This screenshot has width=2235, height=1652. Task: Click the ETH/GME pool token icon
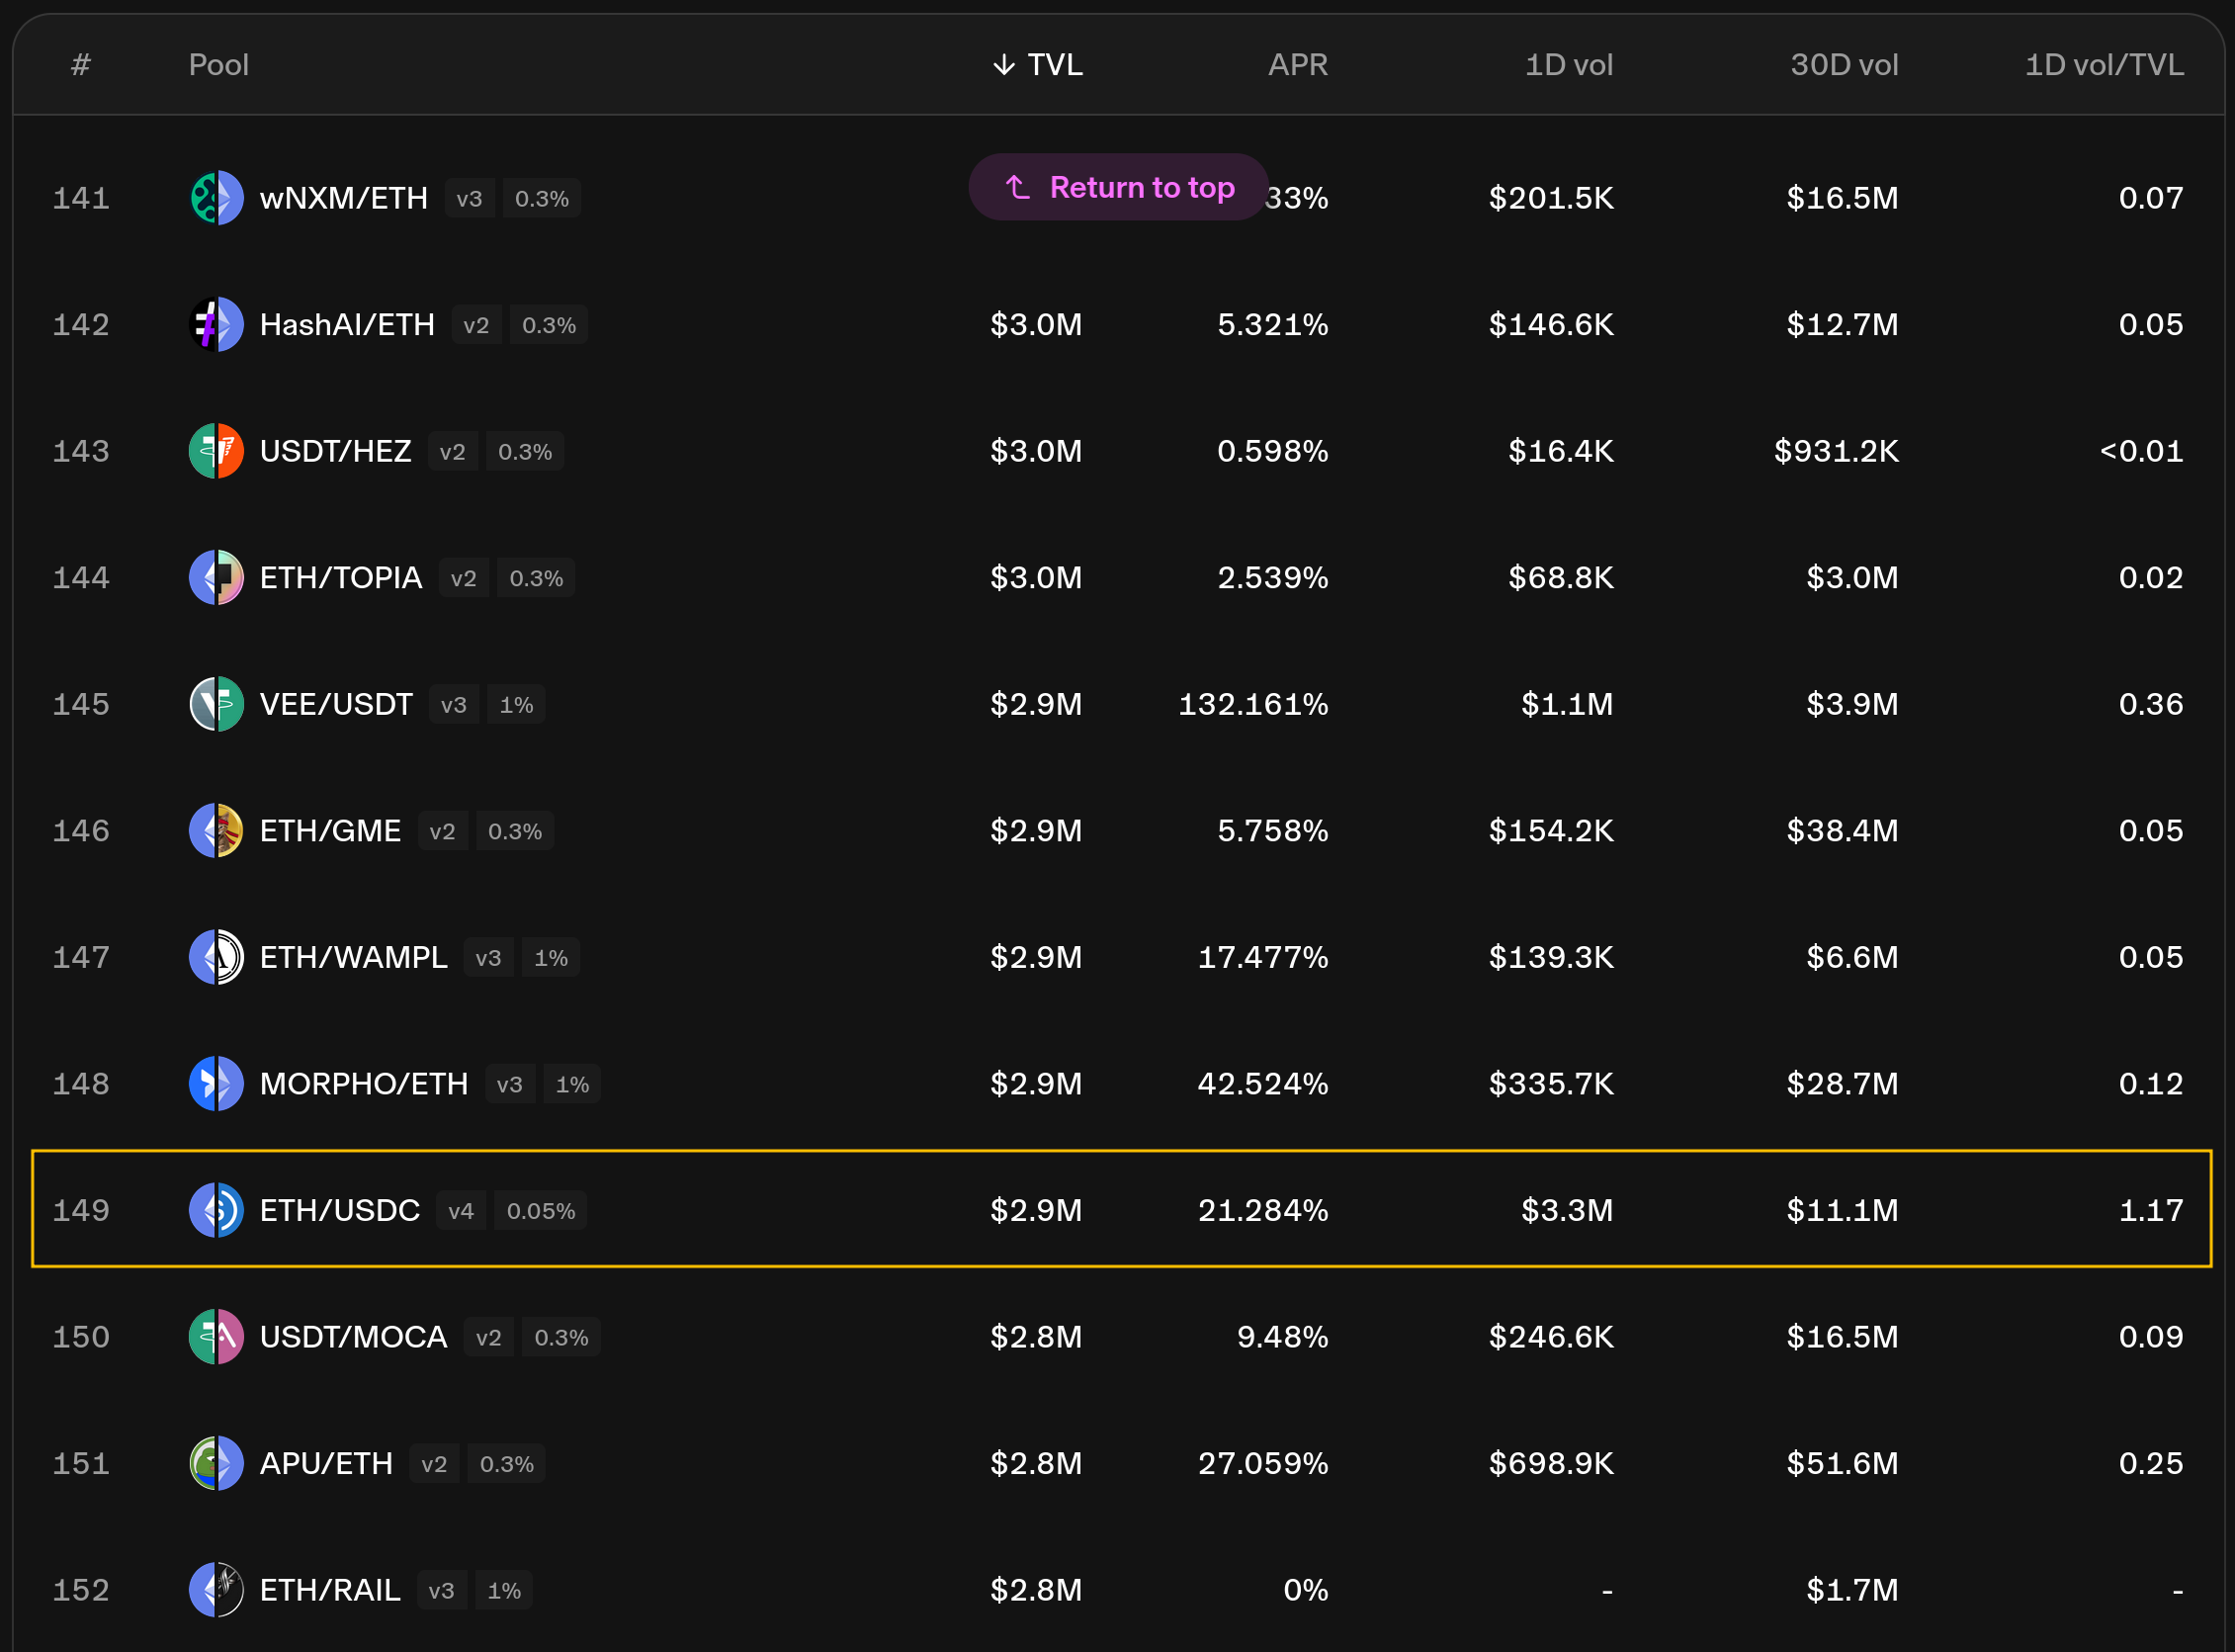pyautogui.click(x=216, y=830)
